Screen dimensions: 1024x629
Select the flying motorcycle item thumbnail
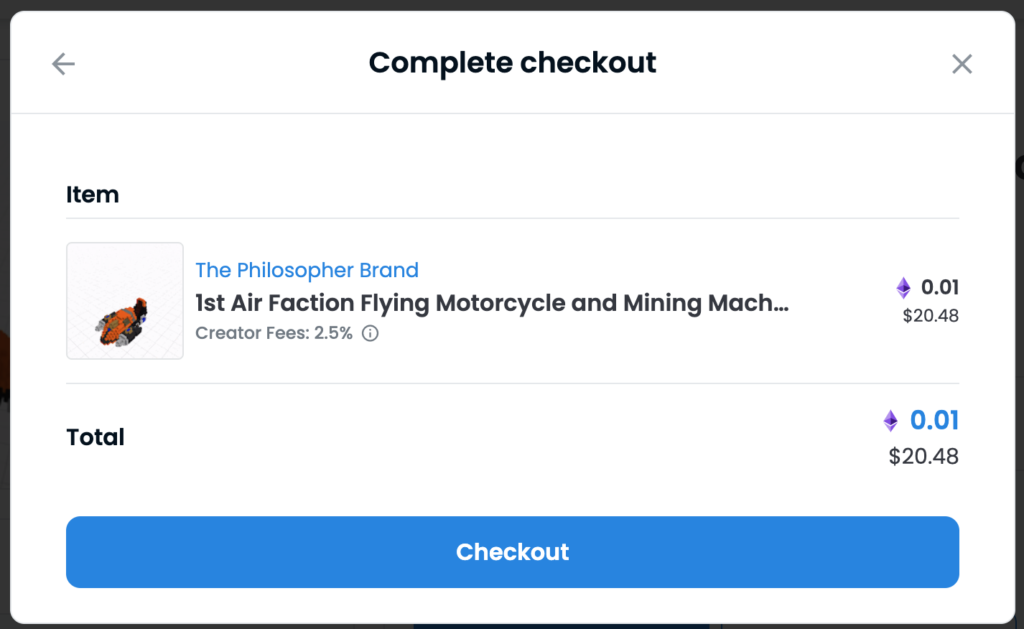coord(125,300)
